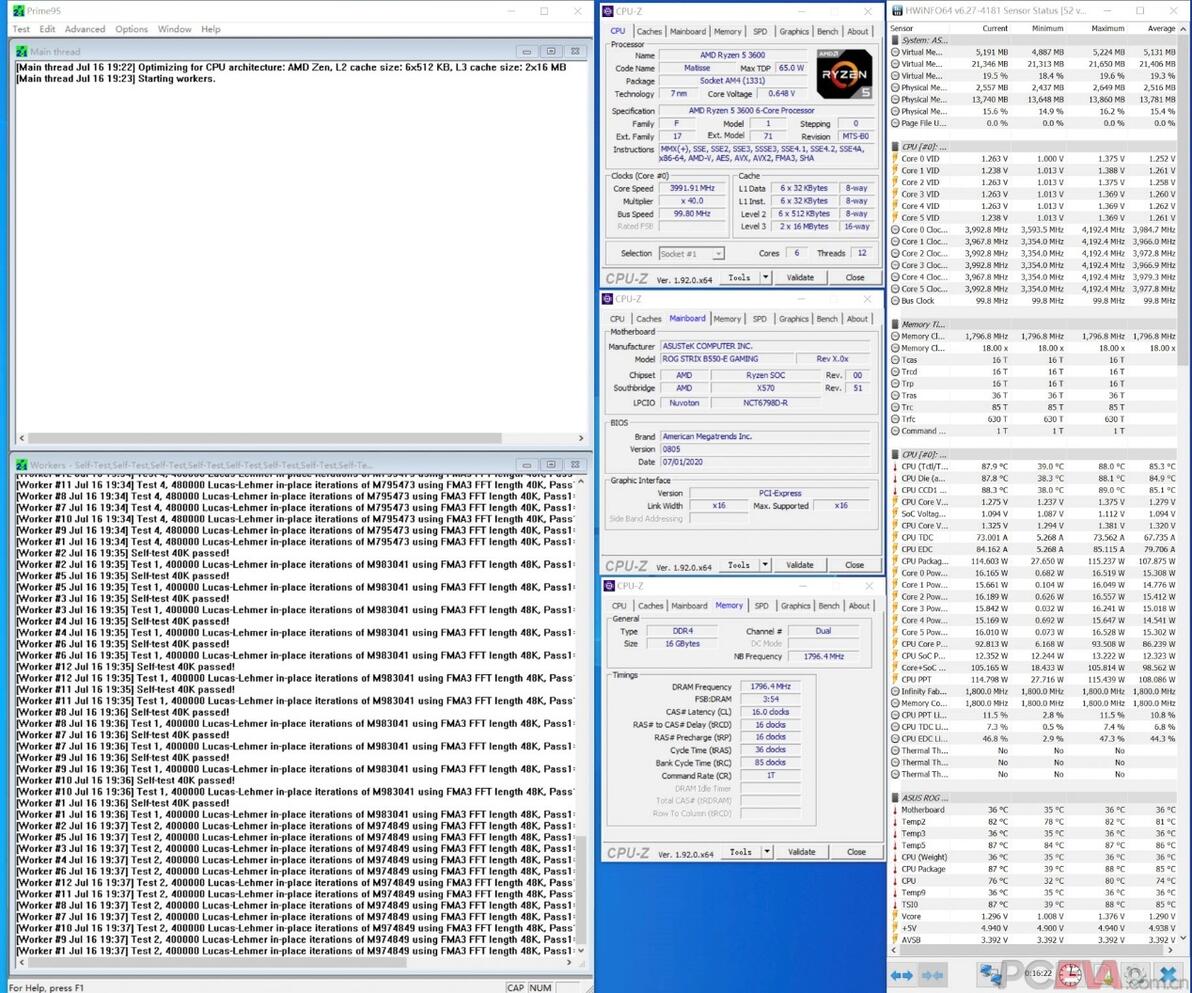
Task: Open the remote network computers icon in HWiNFO
Action: click(991, 974)
